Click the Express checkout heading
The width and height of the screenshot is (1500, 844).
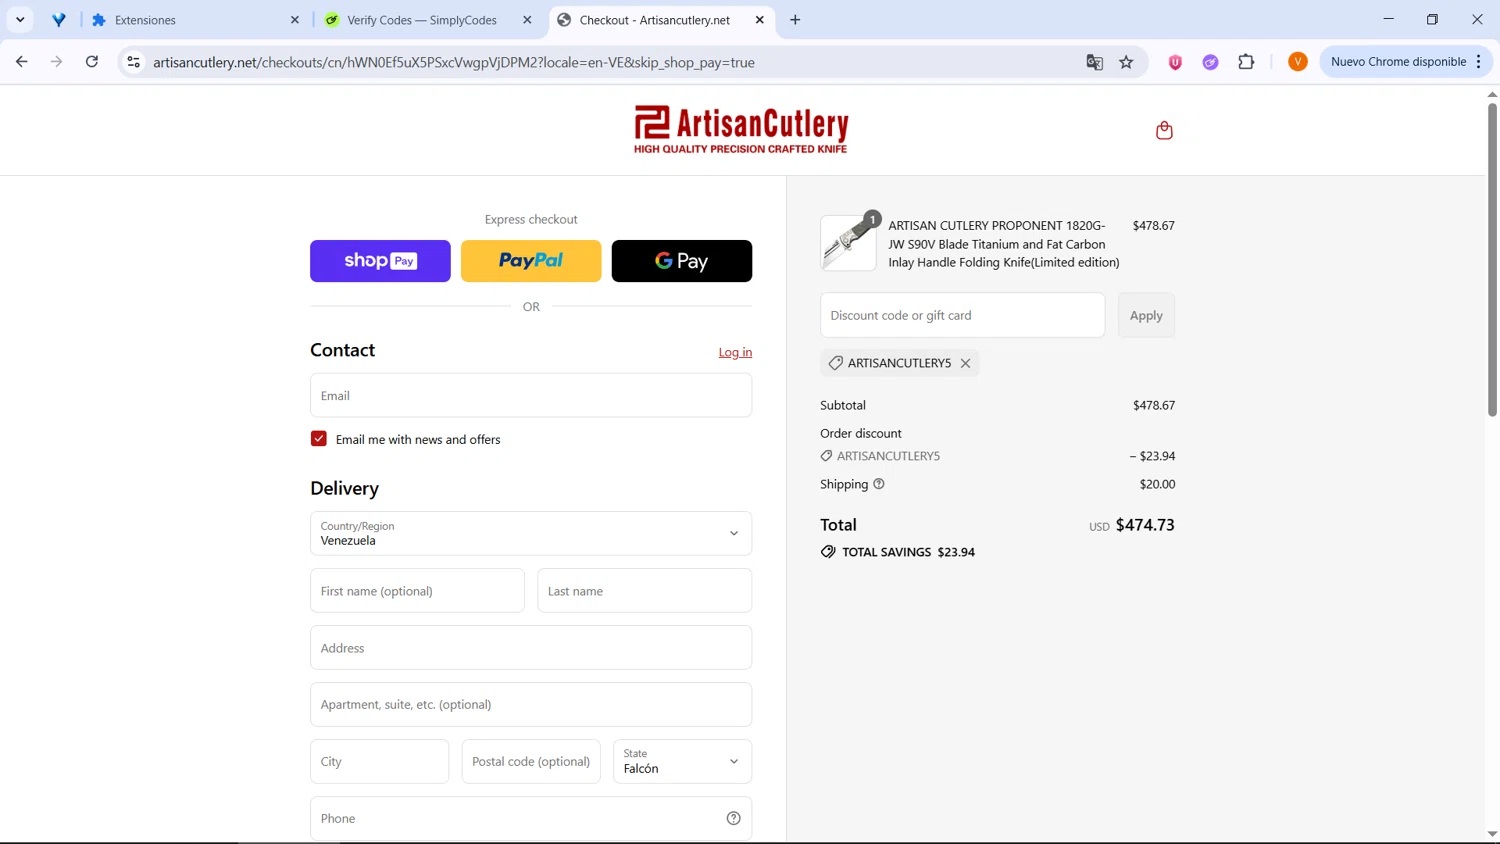click(531, 220)
